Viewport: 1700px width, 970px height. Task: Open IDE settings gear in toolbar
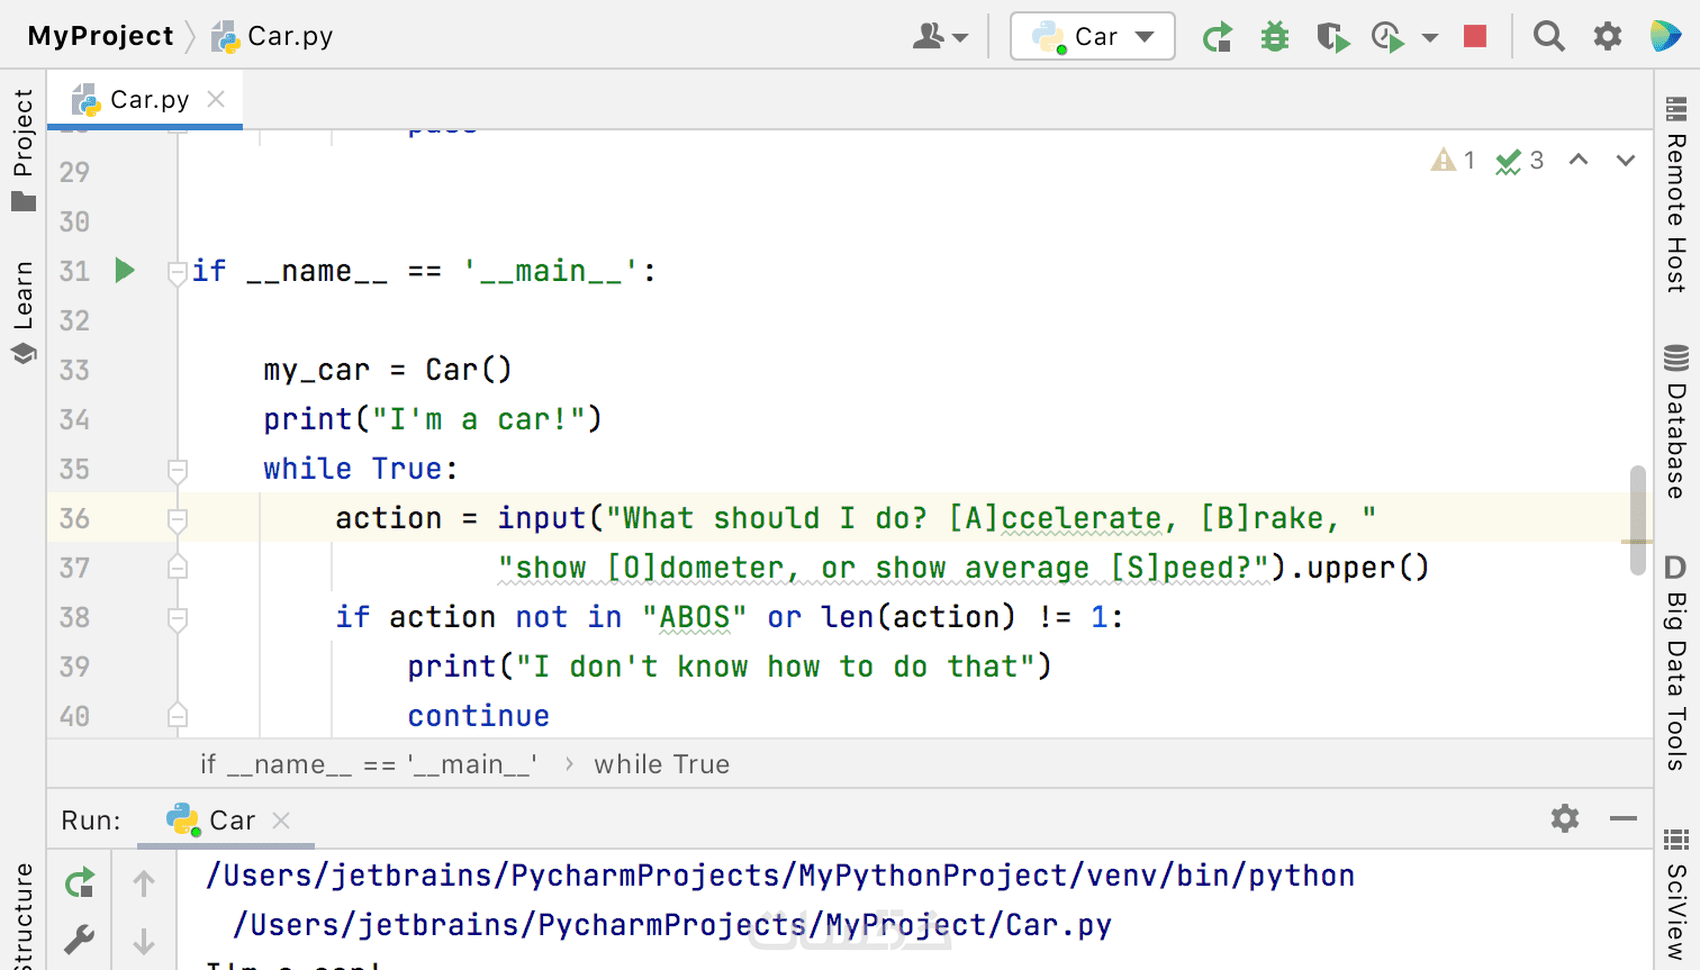click(1607, 37)
